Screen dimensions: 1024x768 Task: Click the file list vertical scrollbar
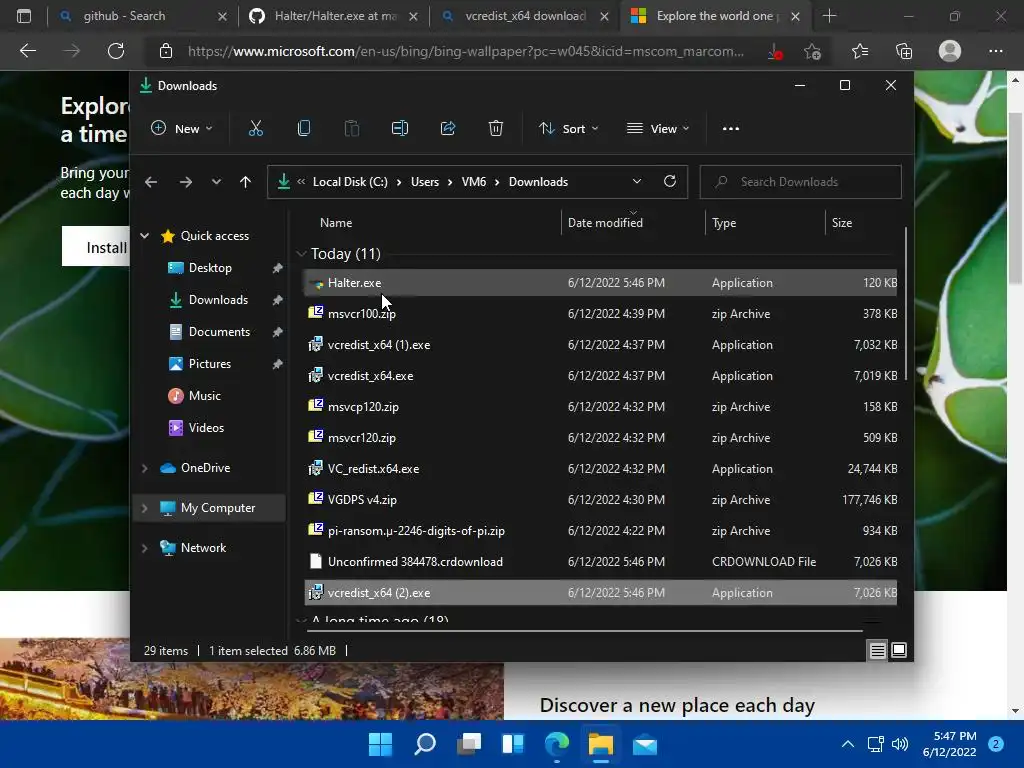(906, 304)
